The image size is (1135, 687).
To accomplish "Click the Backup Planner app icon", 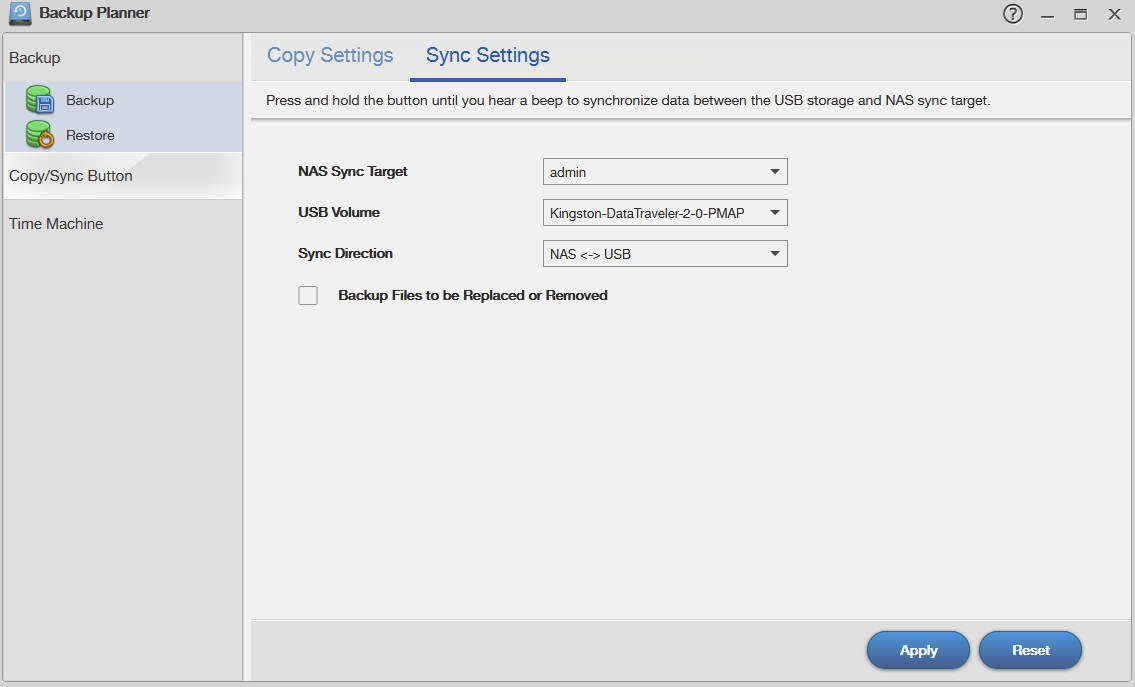I will [x=20, y=13].
